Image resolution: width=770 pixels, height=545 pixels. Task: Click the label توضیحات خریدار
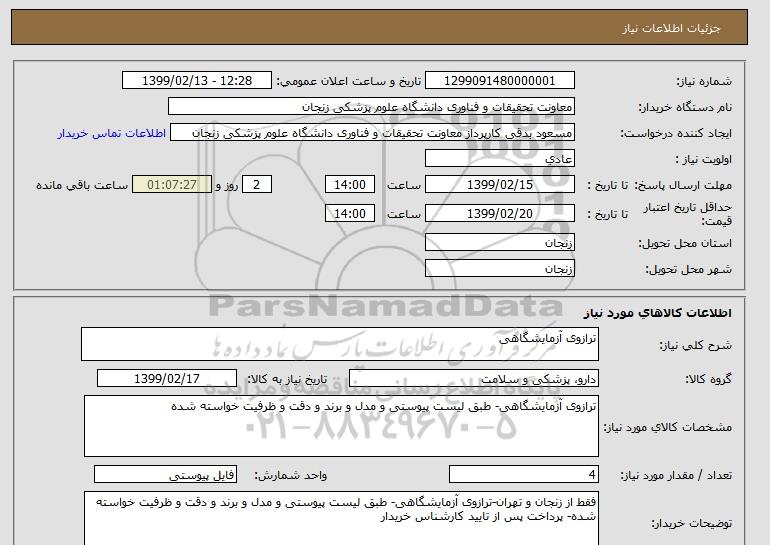pyautogui.click(x=691, y=524)
